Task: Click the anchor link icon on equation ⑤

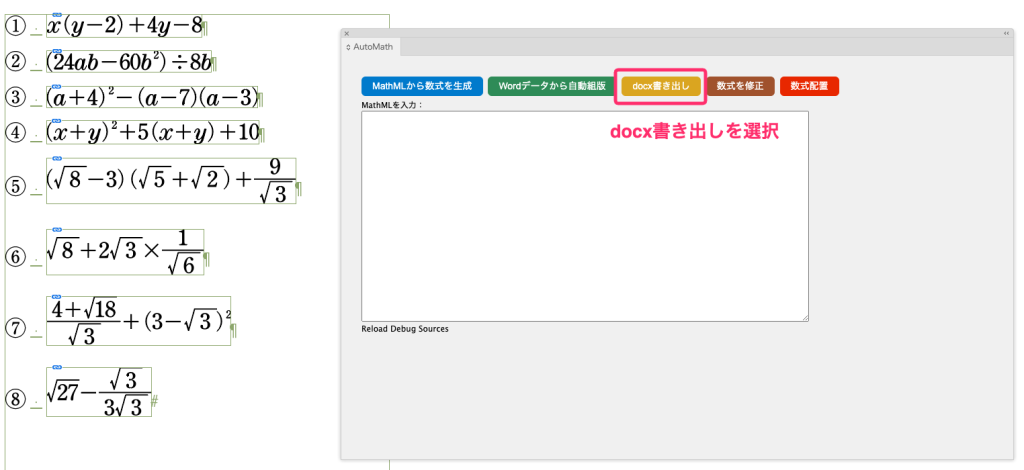Action: point(57,158)
